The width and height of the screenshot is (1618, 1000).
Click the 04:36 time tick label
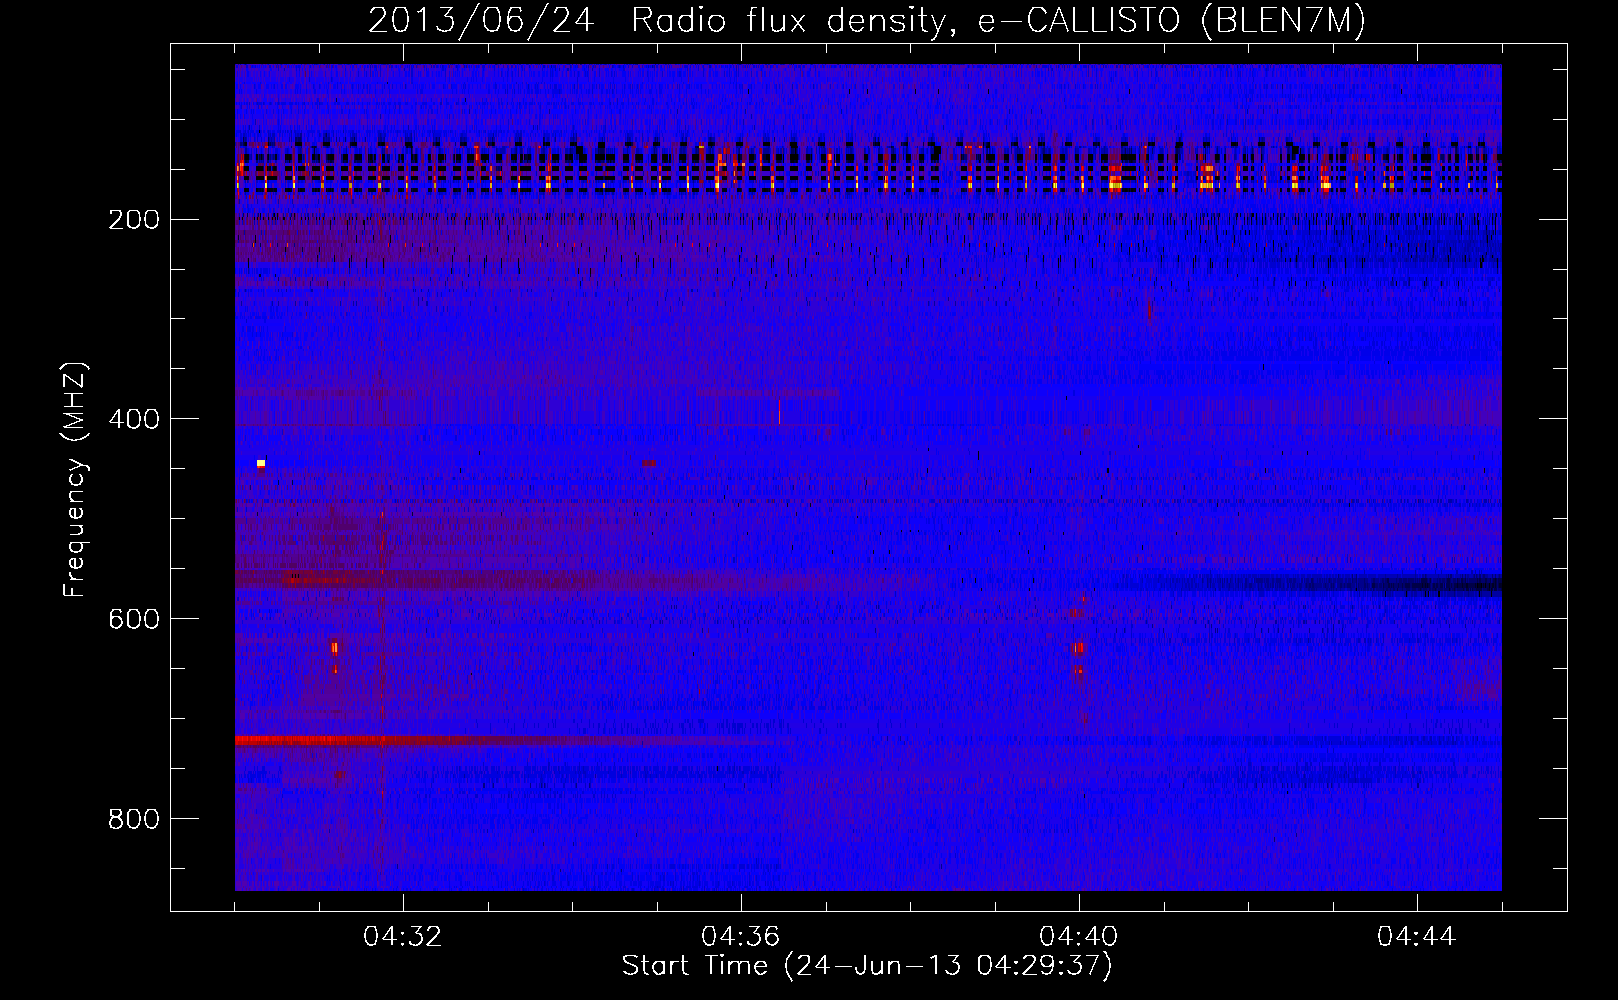741,936
